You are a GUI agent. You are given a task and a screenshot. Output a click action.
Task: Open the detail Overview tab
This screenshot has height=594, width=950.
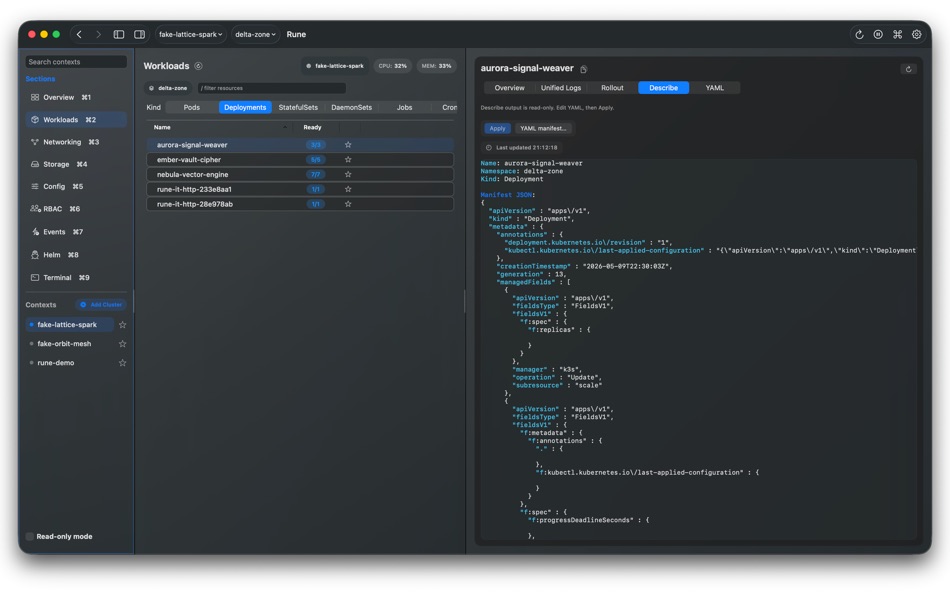coord(509,88)
